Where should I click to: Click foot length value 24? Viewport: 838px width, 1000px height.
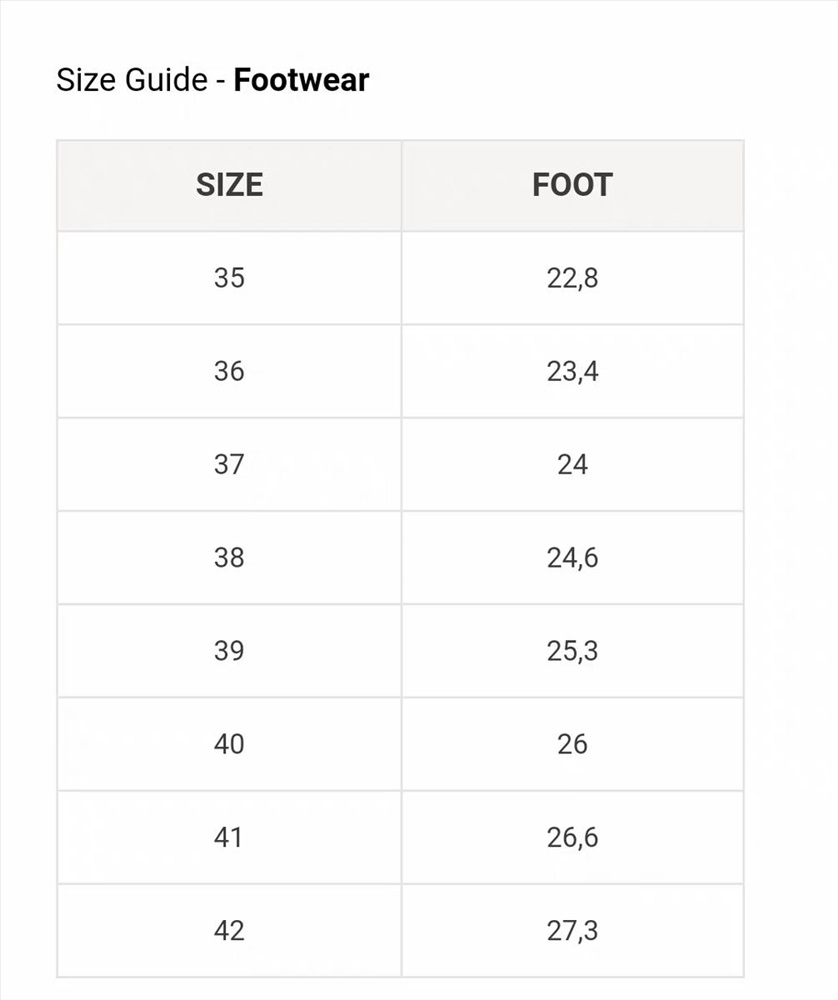pos(572,464)
